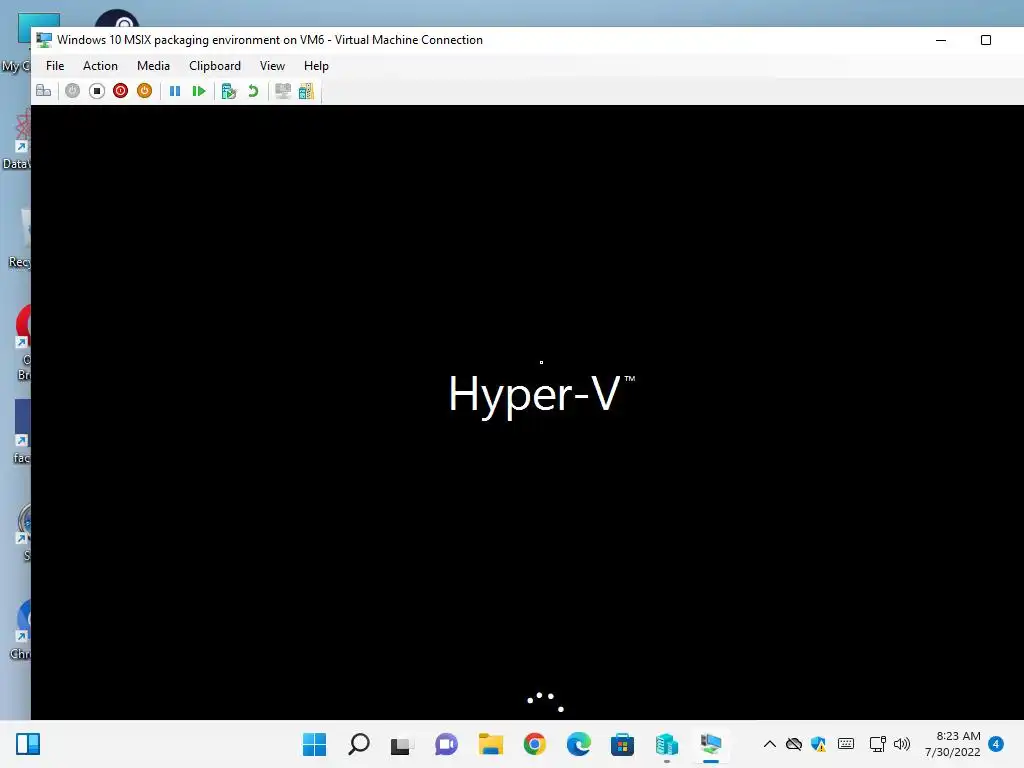Click the OneDrive cloud tray icon
1024x768 pixels.
[794, 744]
